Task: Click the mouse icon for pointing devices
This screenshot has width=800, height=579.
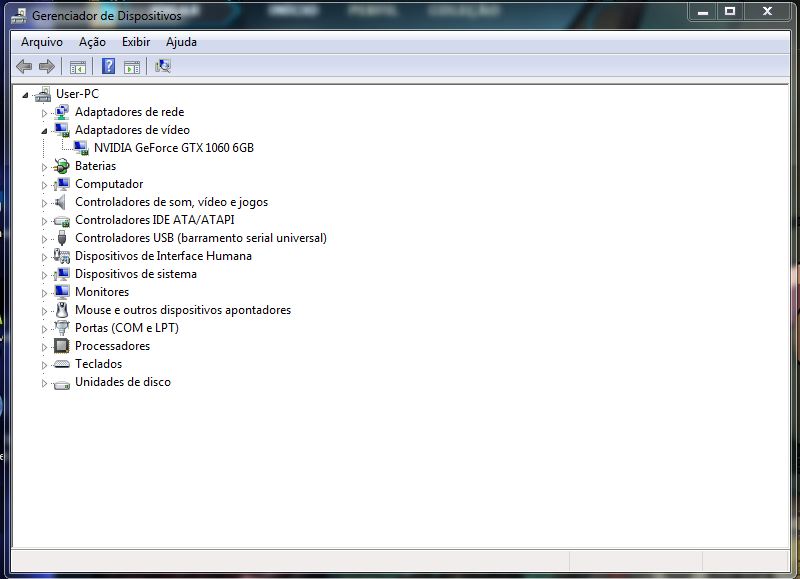Action: click(x=62, y=310)
